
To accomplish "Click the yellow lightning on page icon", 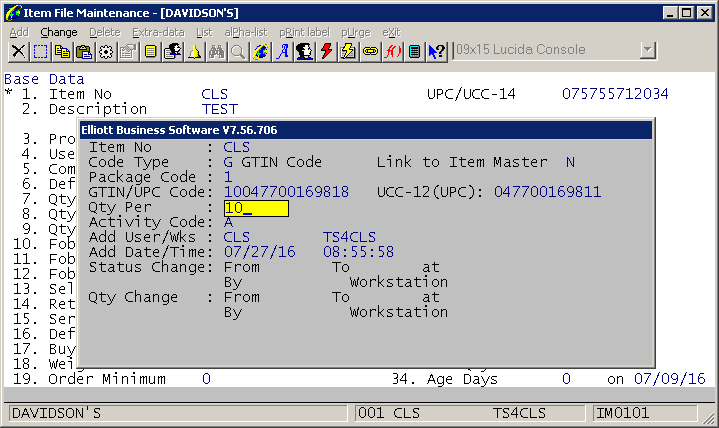I will [348, 51].
